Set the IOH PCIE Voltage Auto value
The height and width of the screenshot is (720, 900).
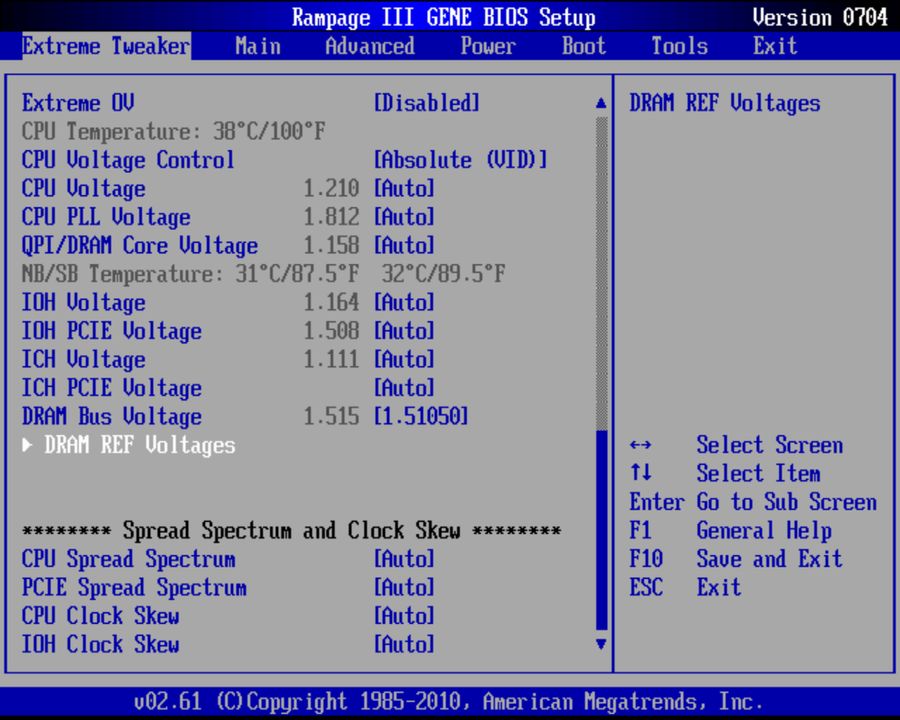[x=404, y=331]
